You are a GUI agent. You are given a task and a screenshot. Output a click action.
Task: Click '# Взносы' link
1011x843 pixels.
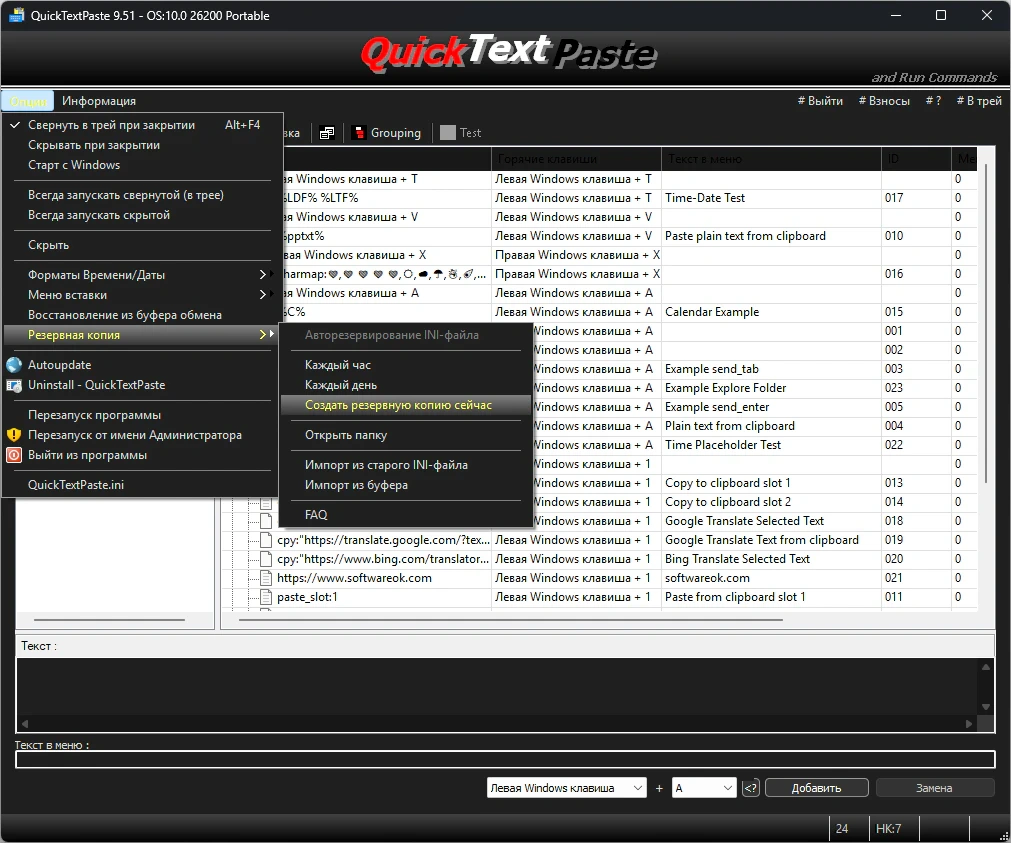click(884, 101)
